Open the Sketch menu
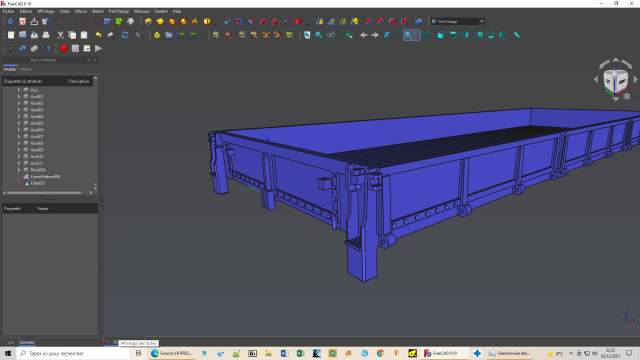This screenshot has height=360, width=640. tap(98, 11)
